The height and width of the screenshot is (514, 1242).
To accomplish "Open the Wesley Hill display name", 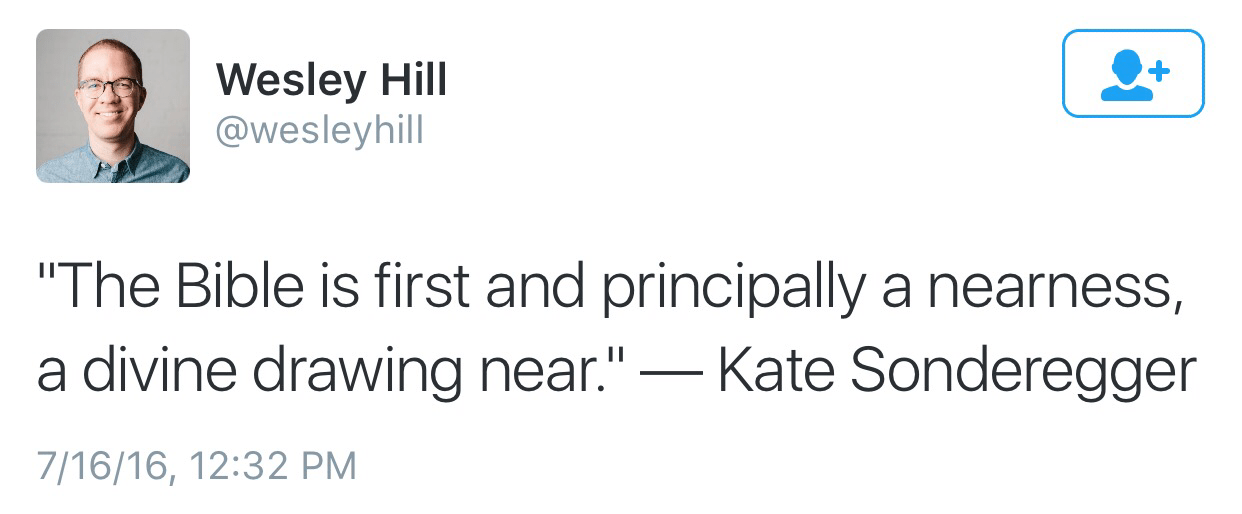I will (x=331, y=80).
